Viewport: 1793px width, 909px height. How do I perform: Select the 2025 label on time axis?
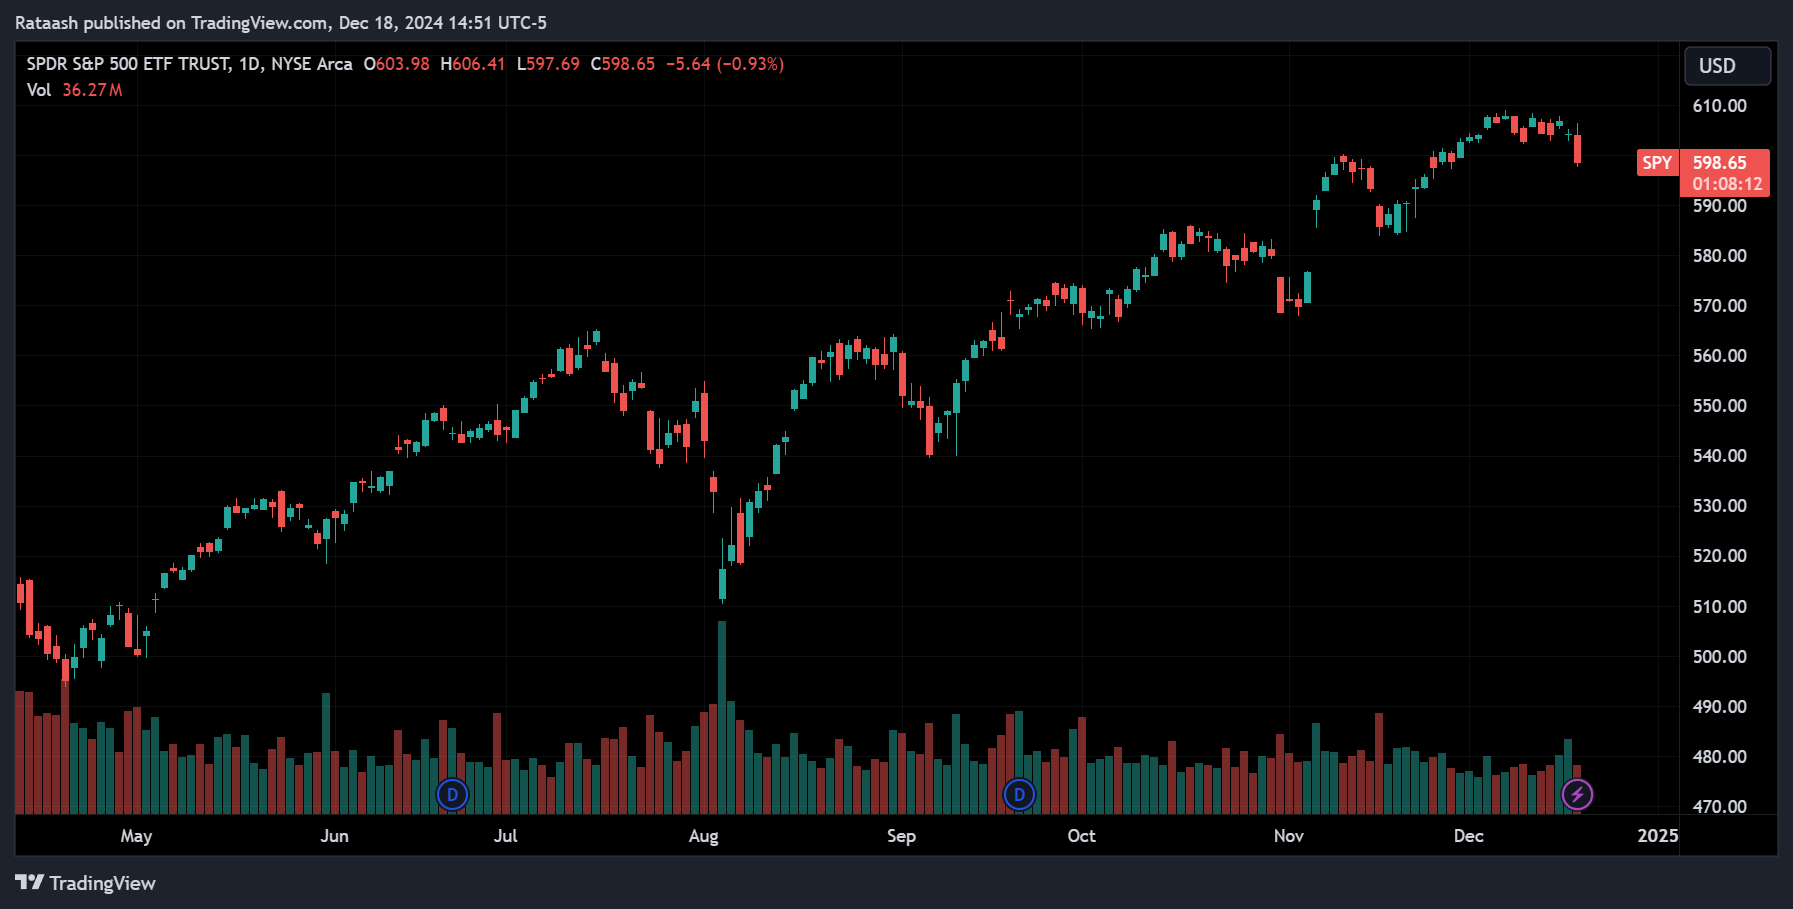[x=1657, y=836]
